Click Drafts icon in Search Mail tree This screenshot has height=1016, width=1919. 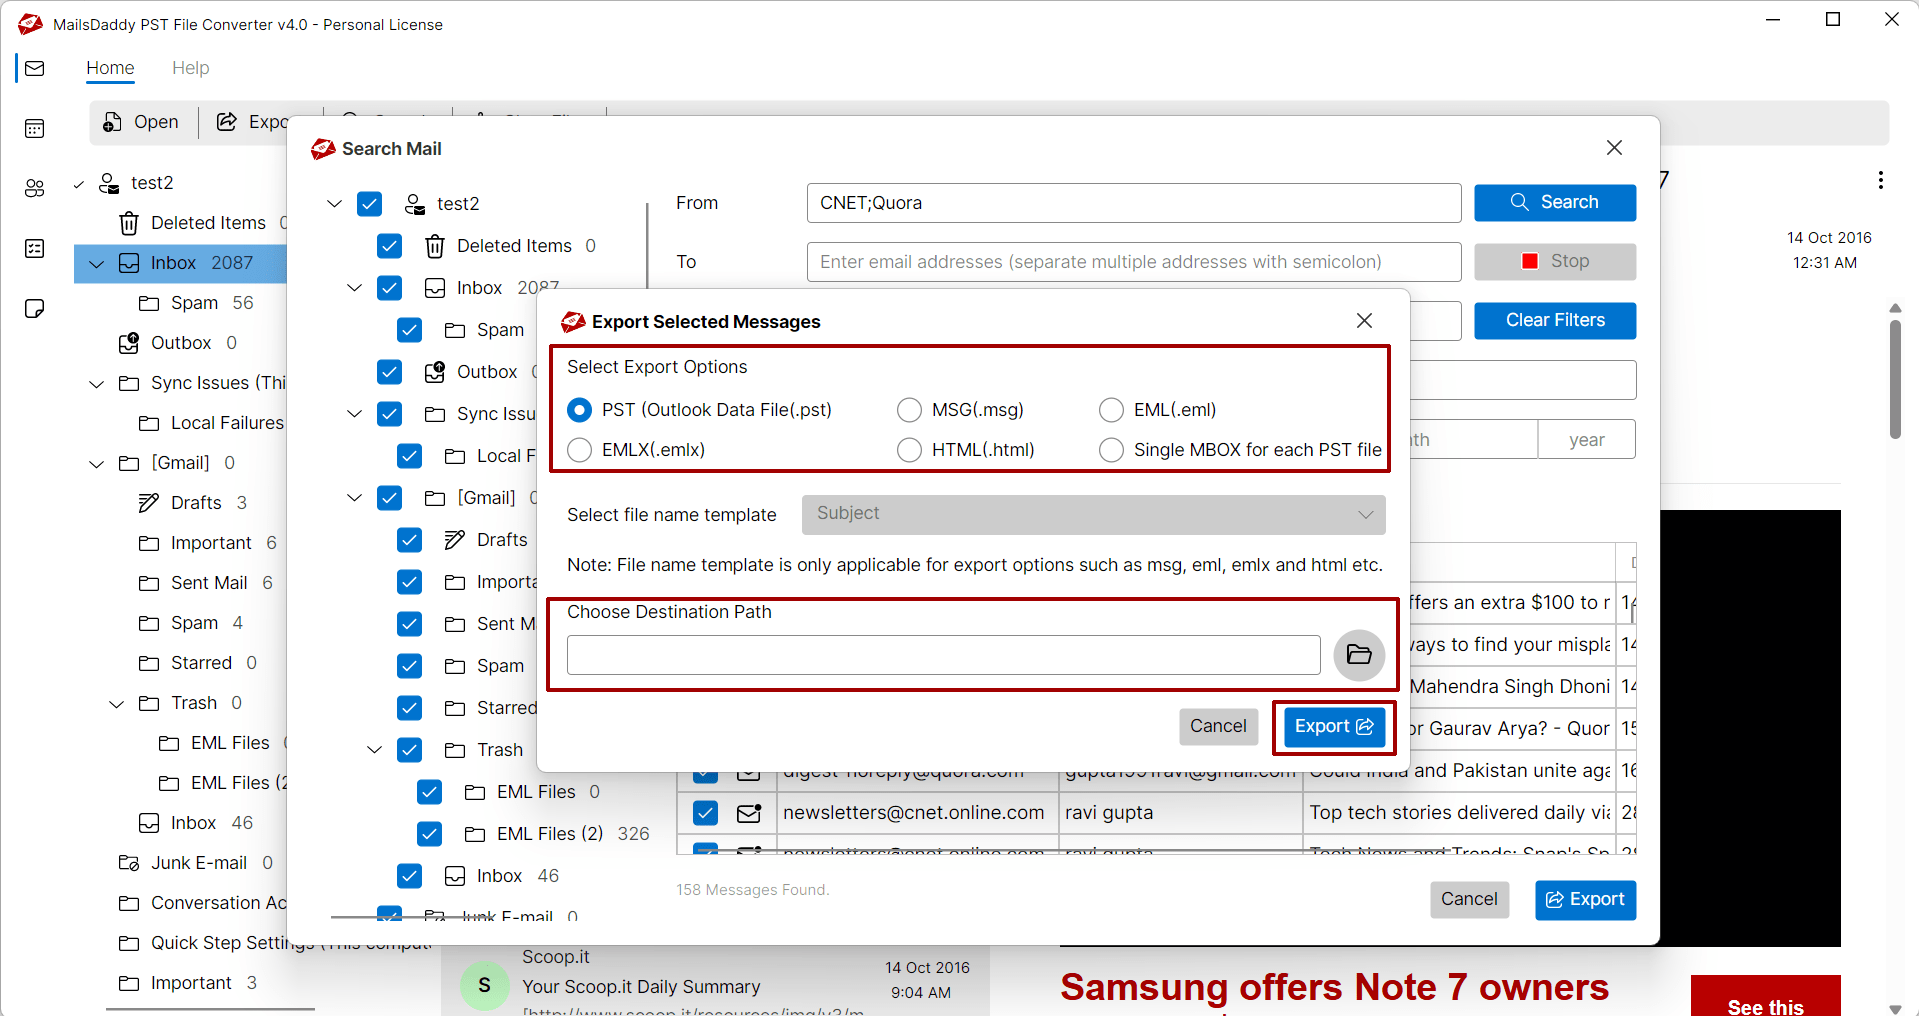(x=455, y=540)
